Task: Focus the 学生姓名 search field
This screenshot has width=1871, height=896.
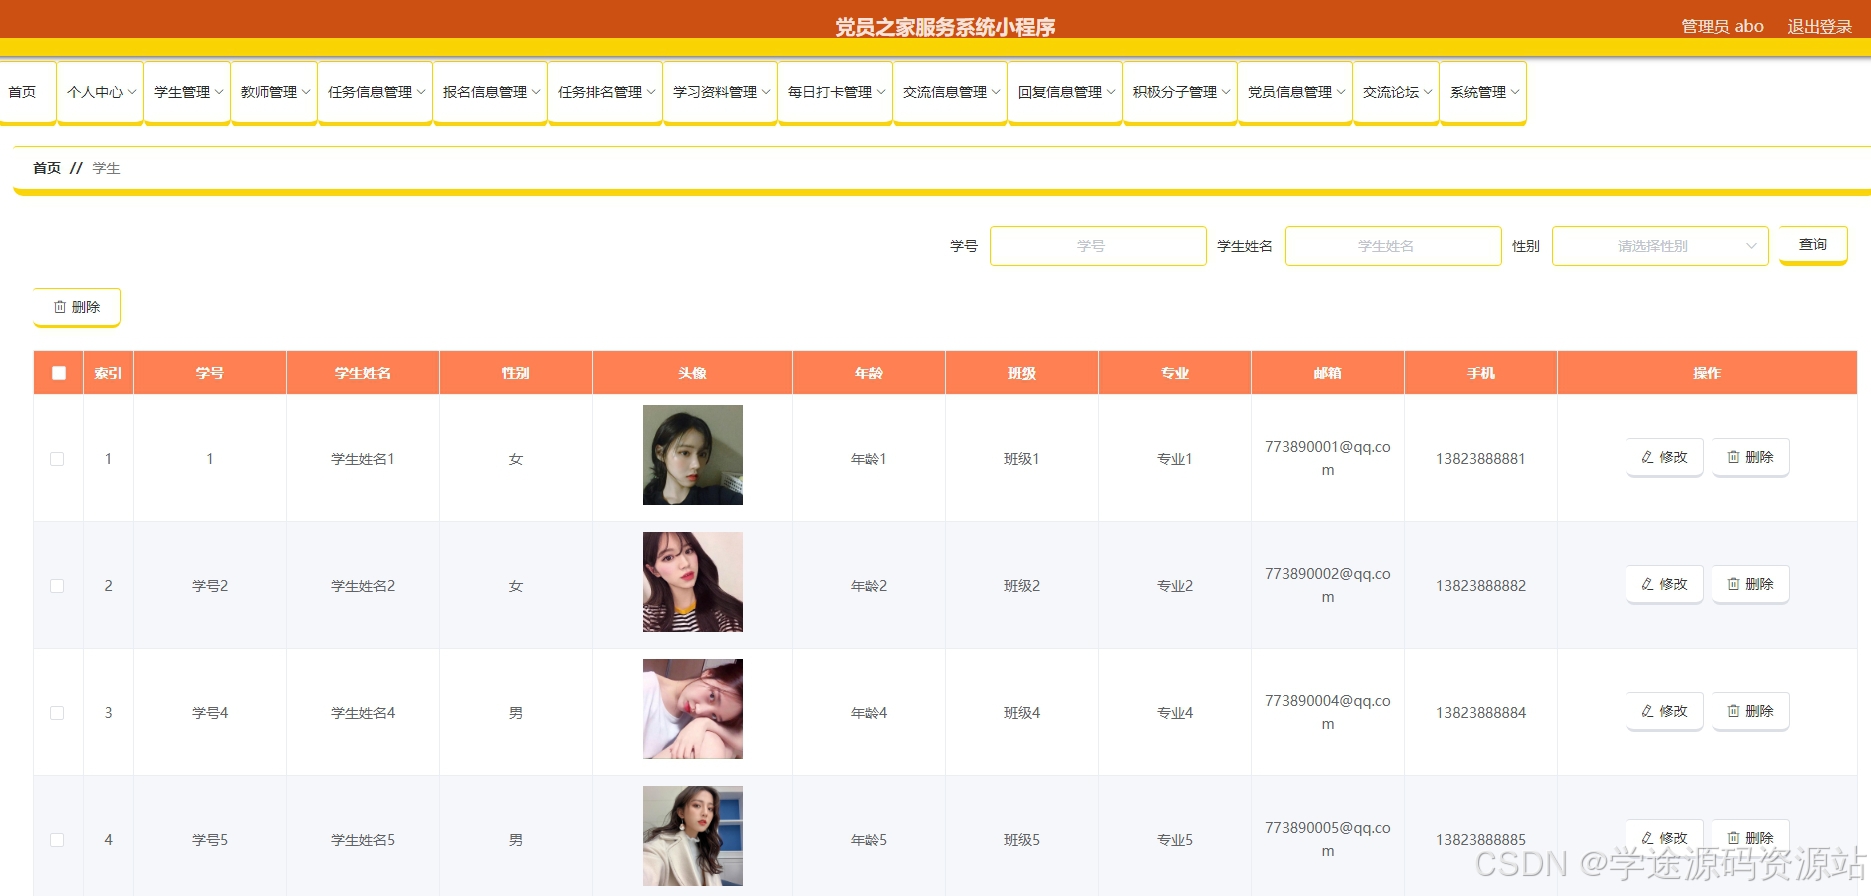Action: coord(1393,246)
